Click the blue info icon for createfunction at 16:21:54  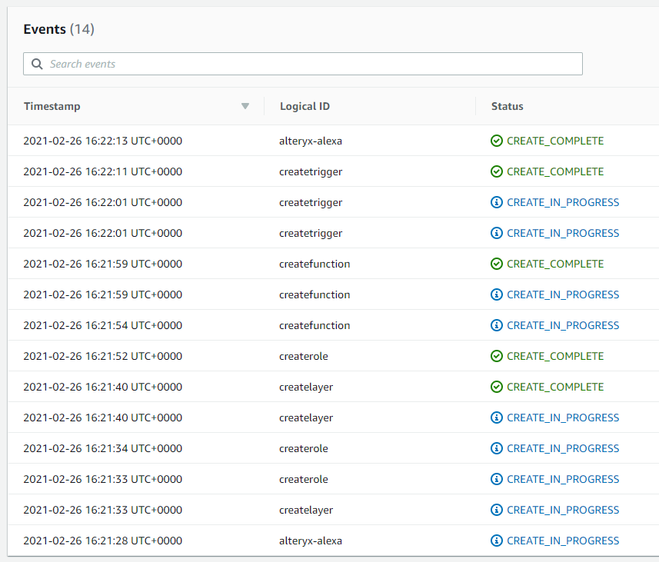496,325
